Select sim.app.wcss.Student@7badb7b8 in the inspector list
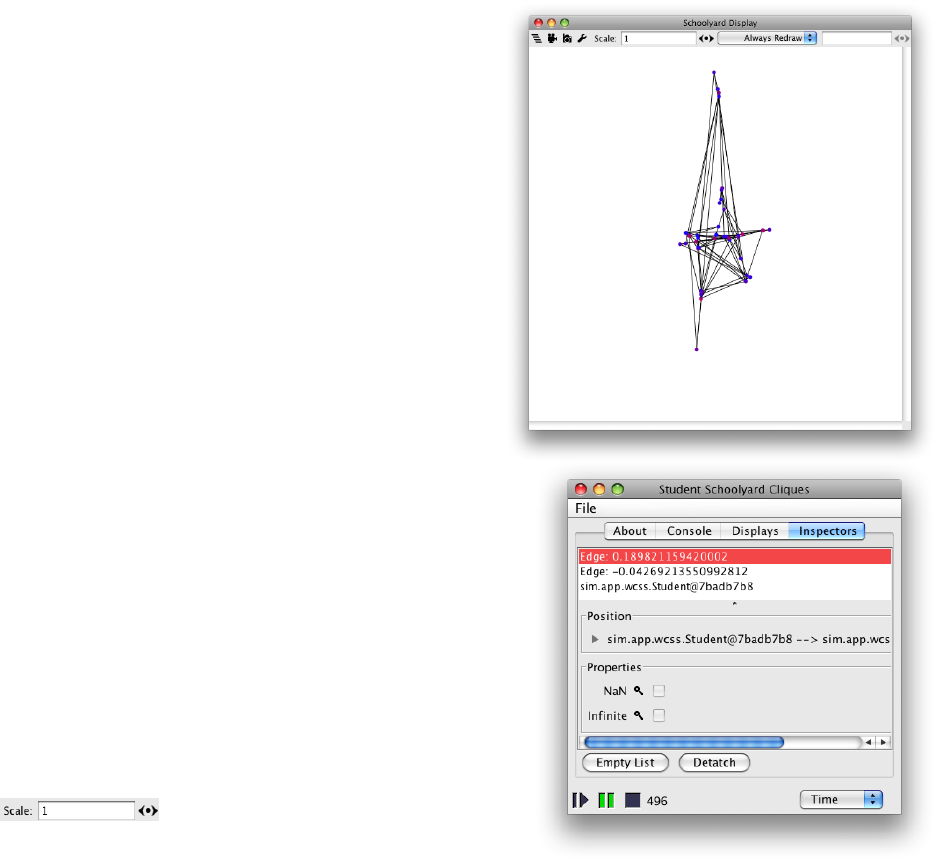This screenshot has width=936, height=862. point(735,586)
